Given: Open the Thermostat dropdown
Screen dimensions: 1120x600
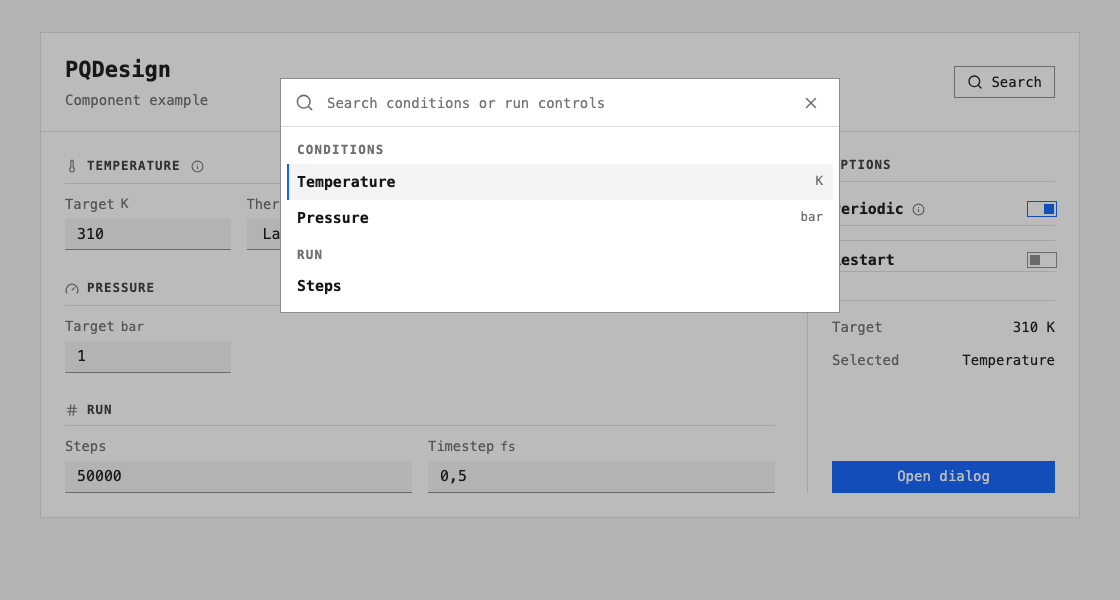Looking at the screenshot, I should pos(264,234).
